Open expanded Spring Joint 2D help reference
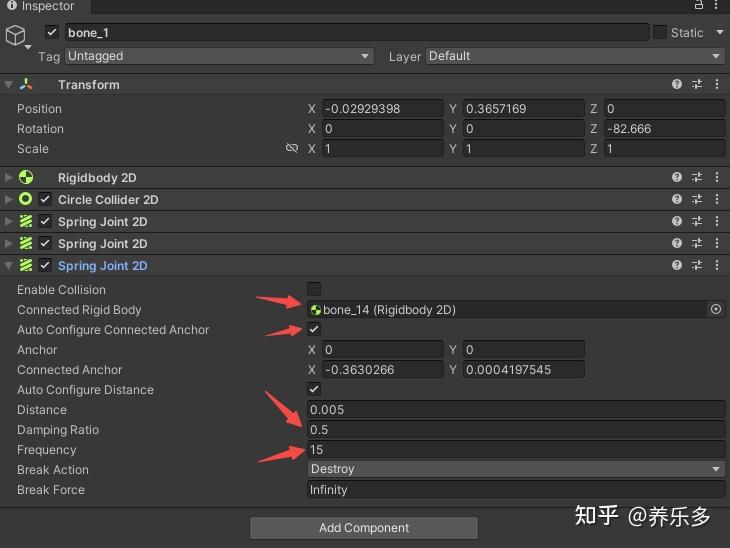The height and width of the screenshot is (548, 730). pos(676,265)
